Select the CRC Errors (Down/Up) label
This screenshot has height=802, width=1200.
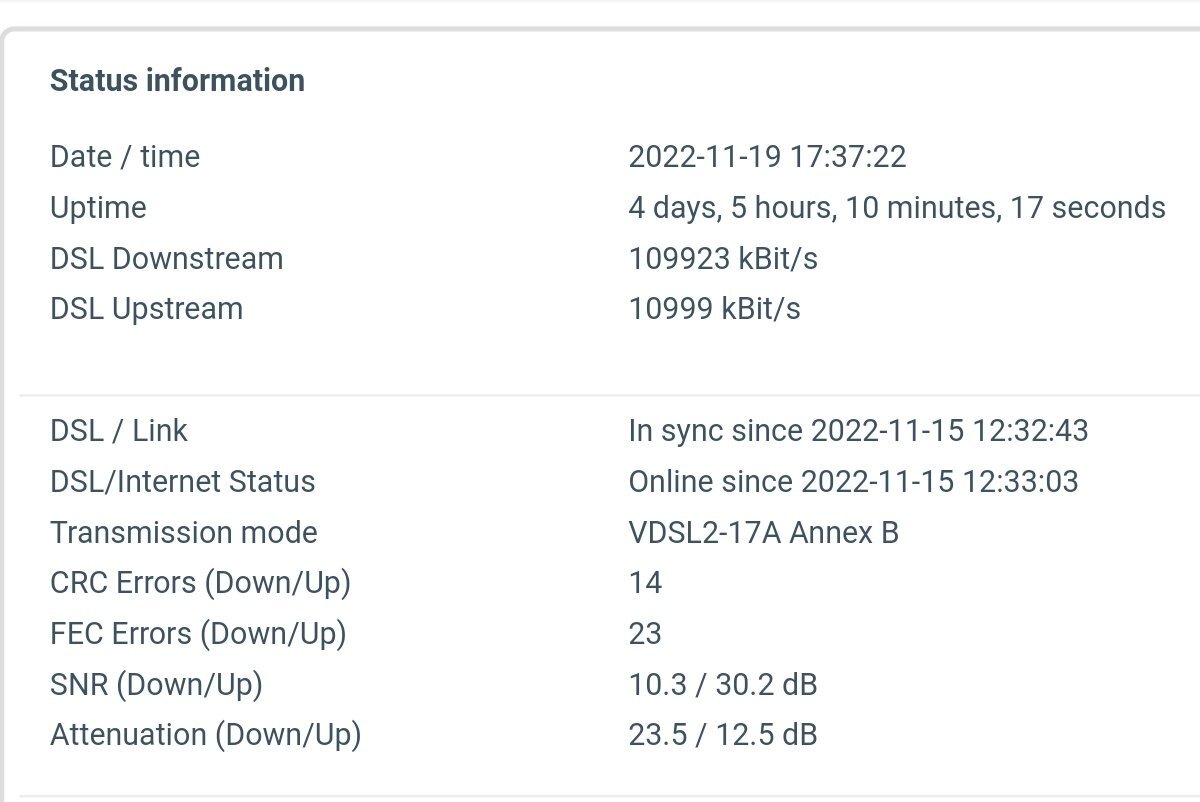tap(200, 583)
